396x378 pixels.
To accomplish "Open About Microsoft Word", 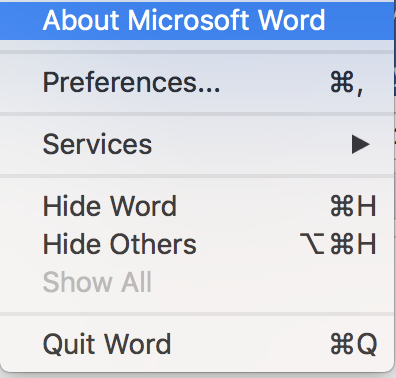I will 197,20.
